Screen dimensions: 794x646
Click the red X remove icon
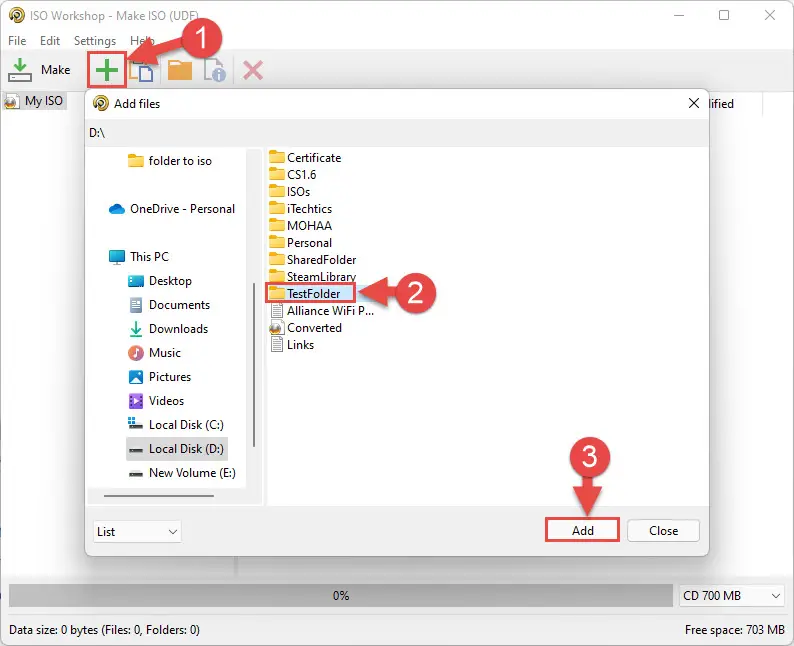pyautogui.click(x=253, y=70)
